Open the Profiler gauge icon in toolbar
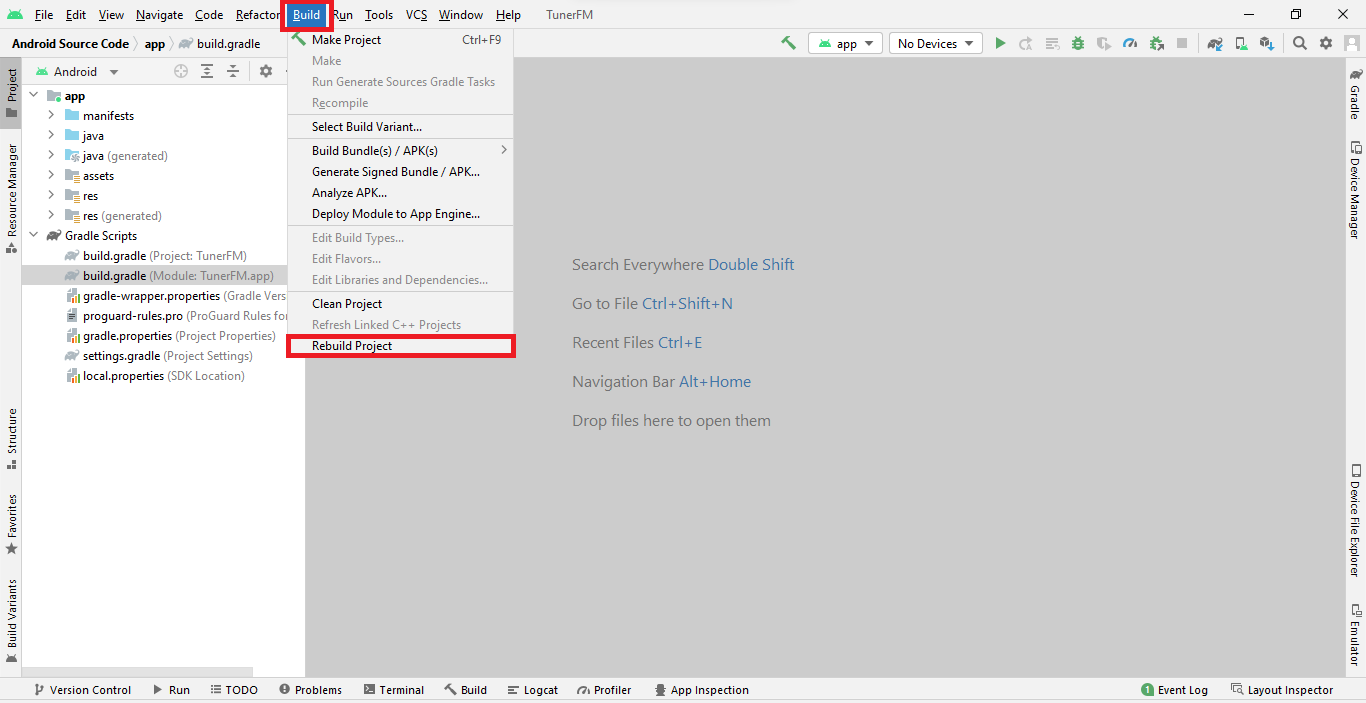1366x703 pixels. (1130, 43)
